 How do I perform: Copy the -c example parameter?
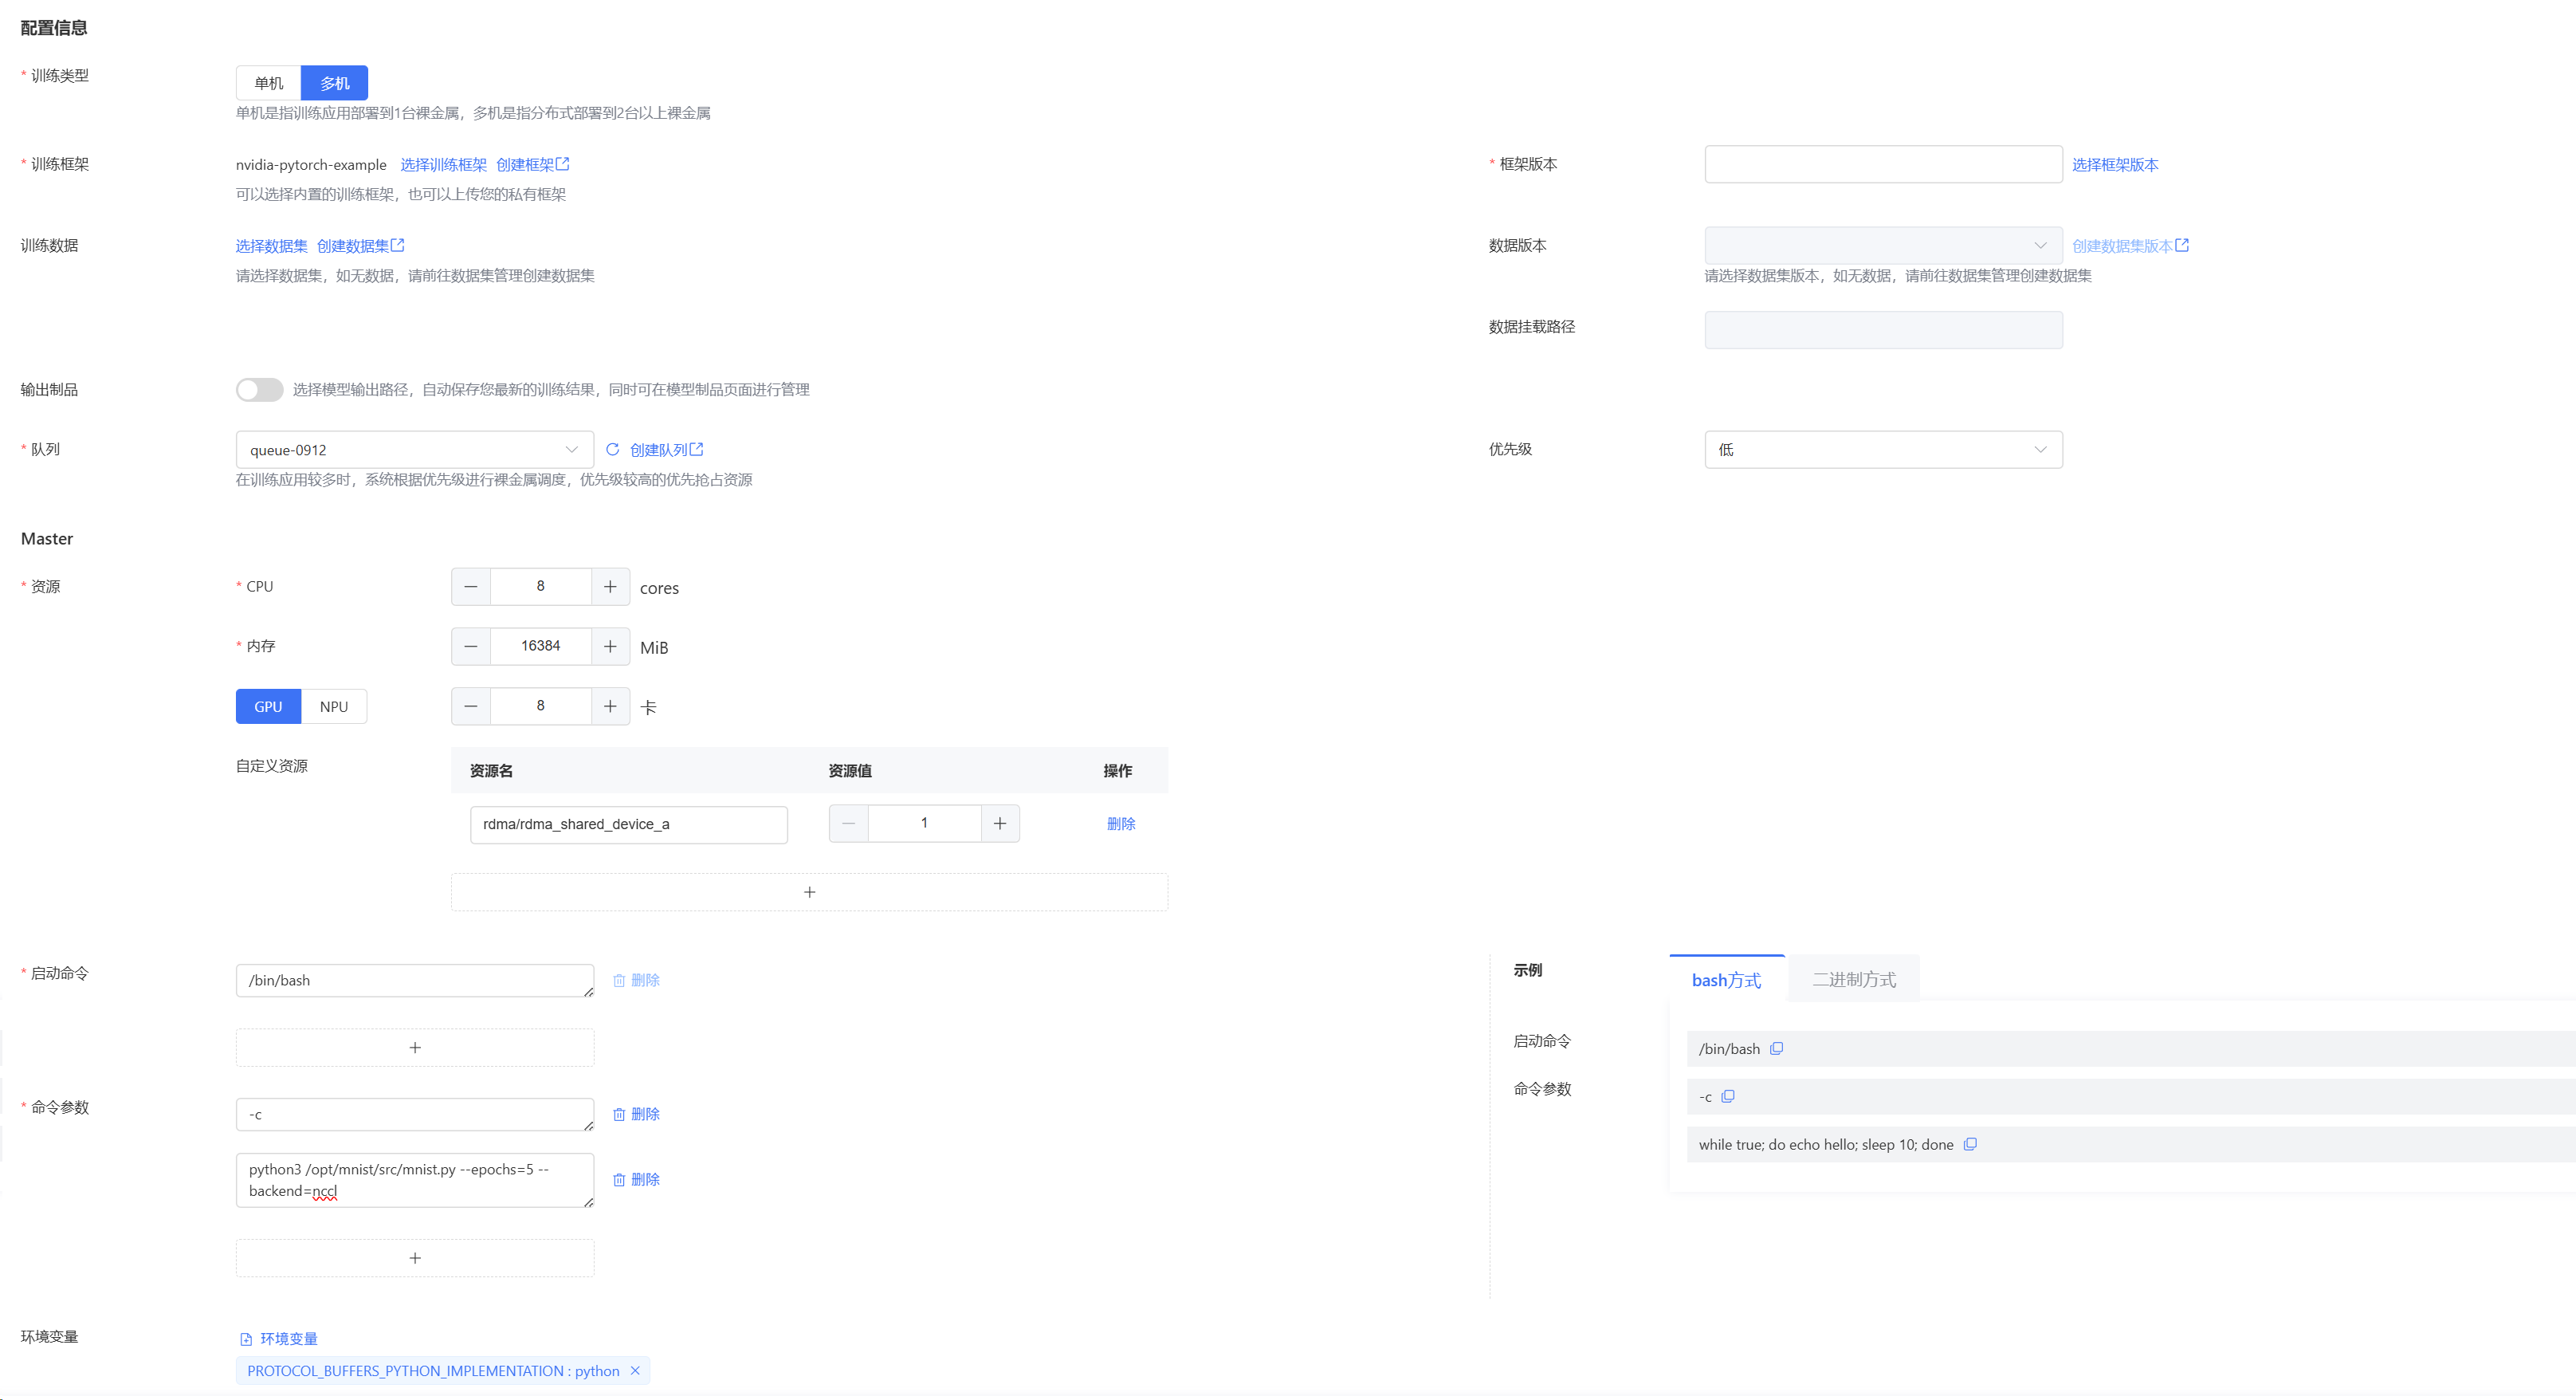click(1727, 1097)
